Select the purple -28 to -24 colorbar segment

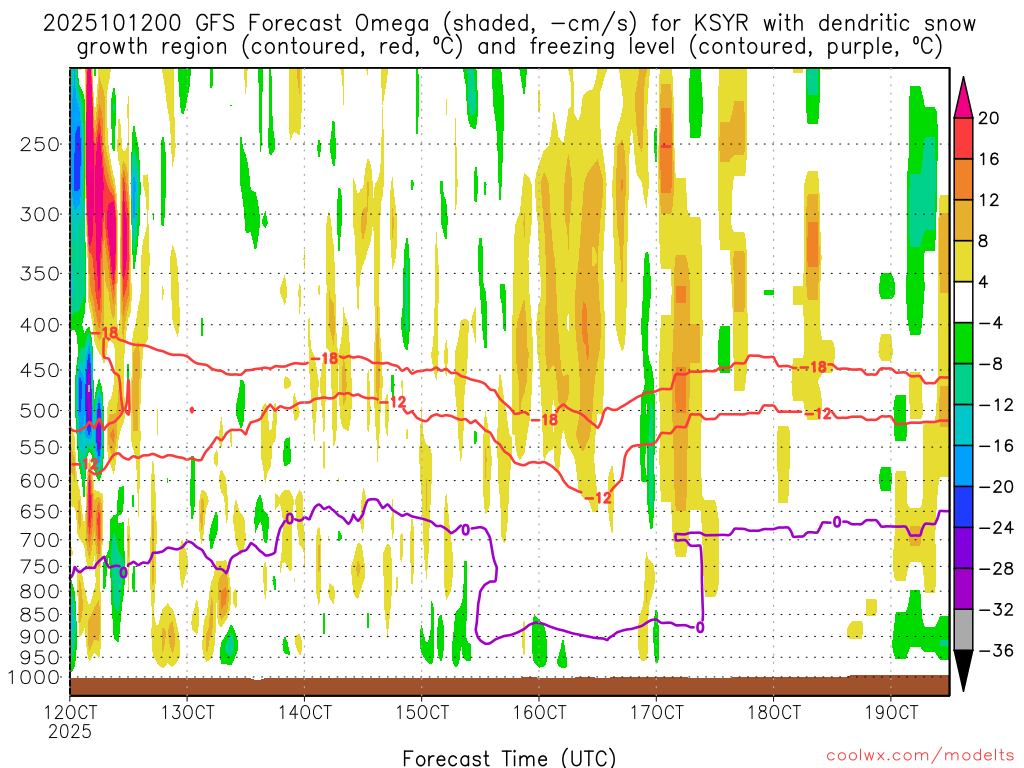click(x=963, y=548)
